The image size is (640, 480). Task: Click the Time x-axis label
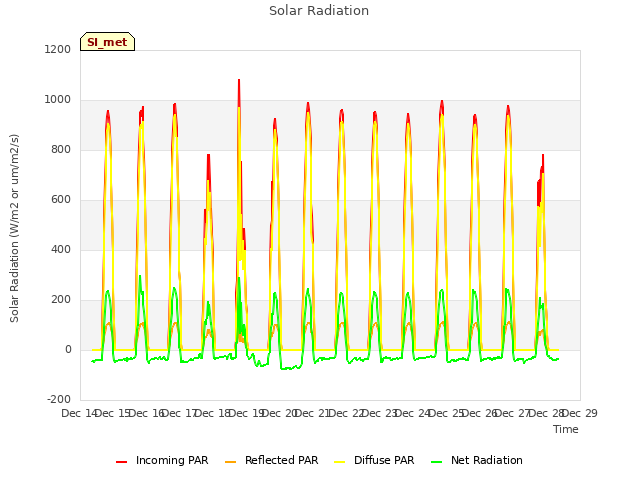(566, 429)
